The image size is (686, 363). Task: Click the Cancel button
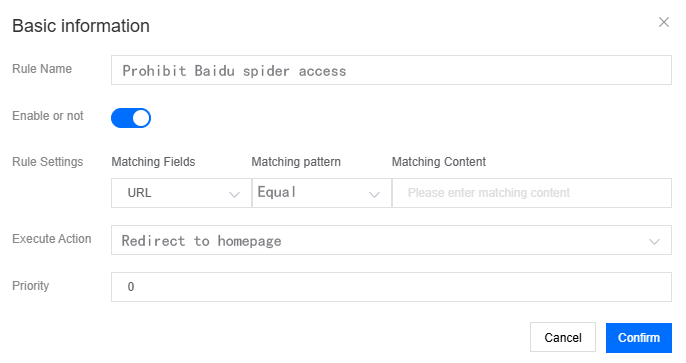[563, 338]
